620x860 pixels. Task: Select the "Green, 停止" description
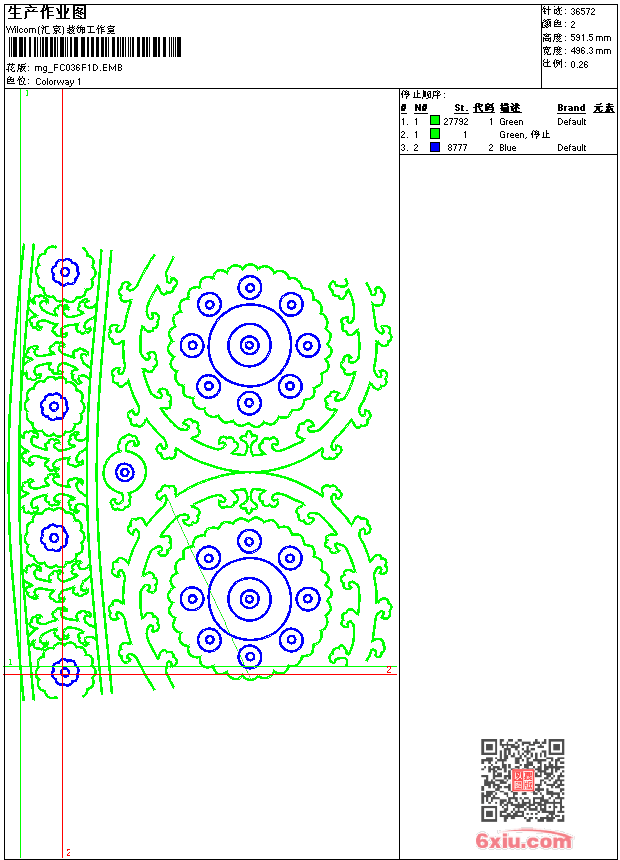coord(525,134)
